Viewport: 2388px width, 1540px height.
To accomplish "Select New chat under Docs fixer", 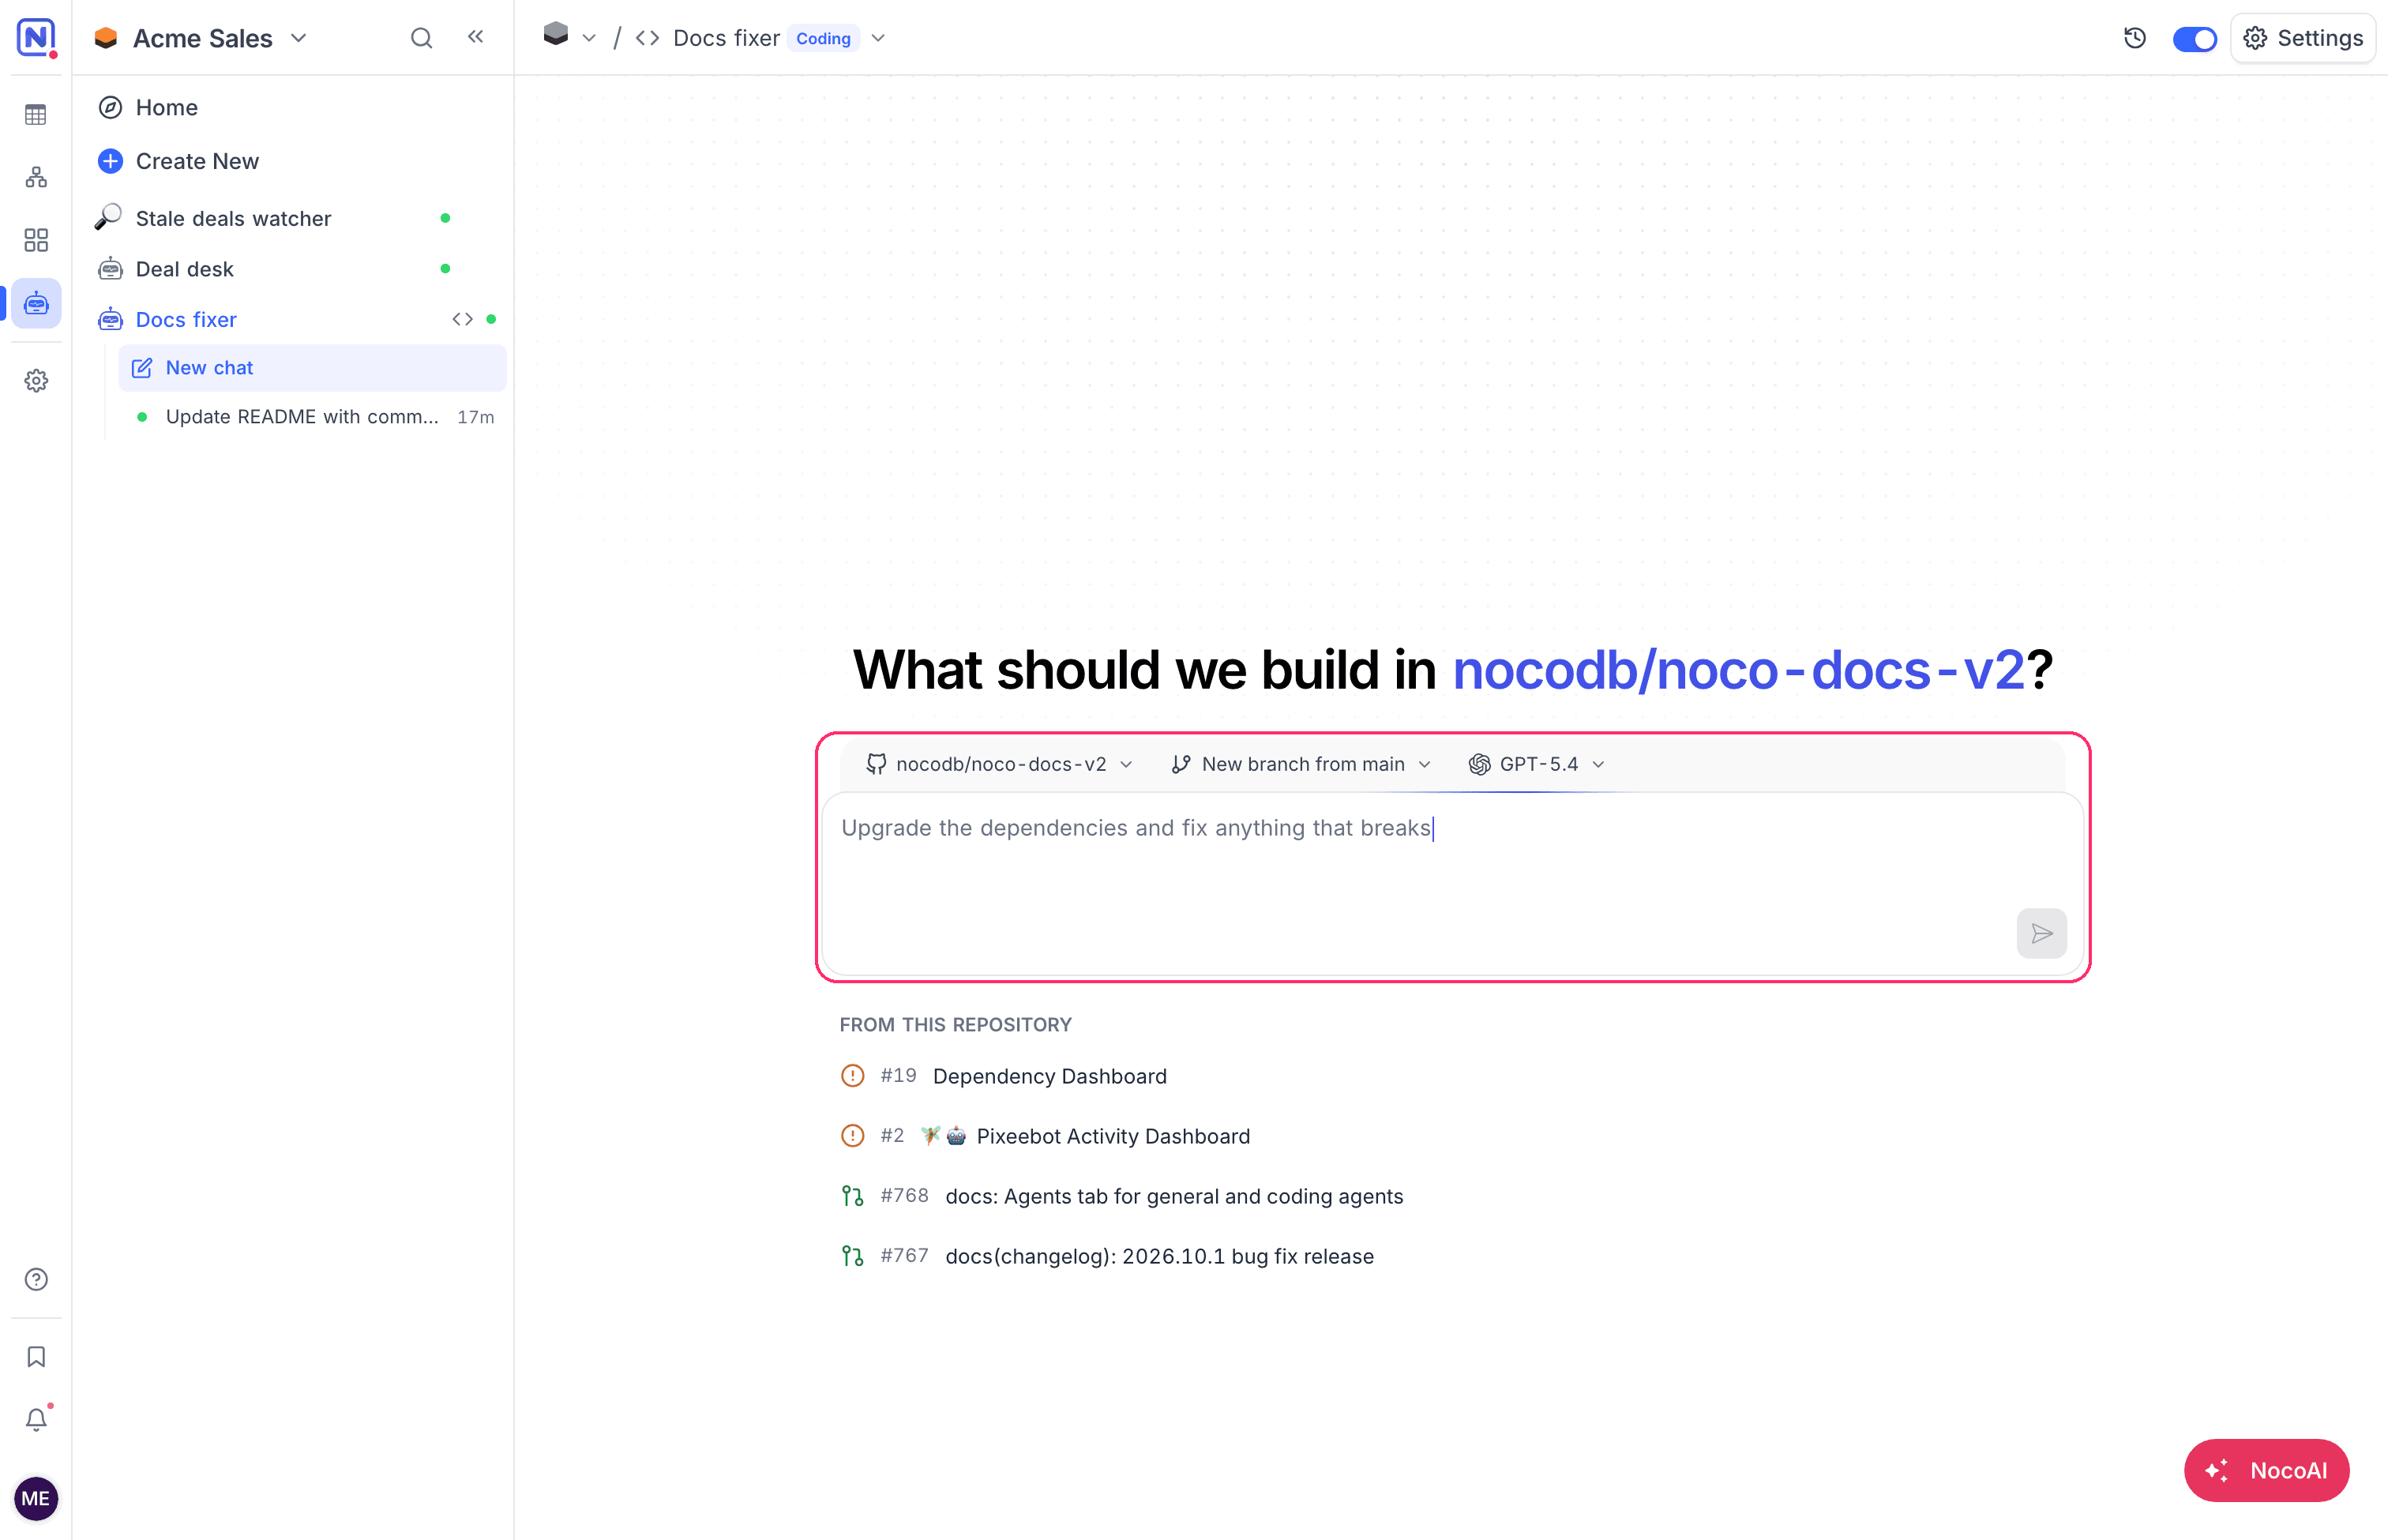I will tap(312, 368).
